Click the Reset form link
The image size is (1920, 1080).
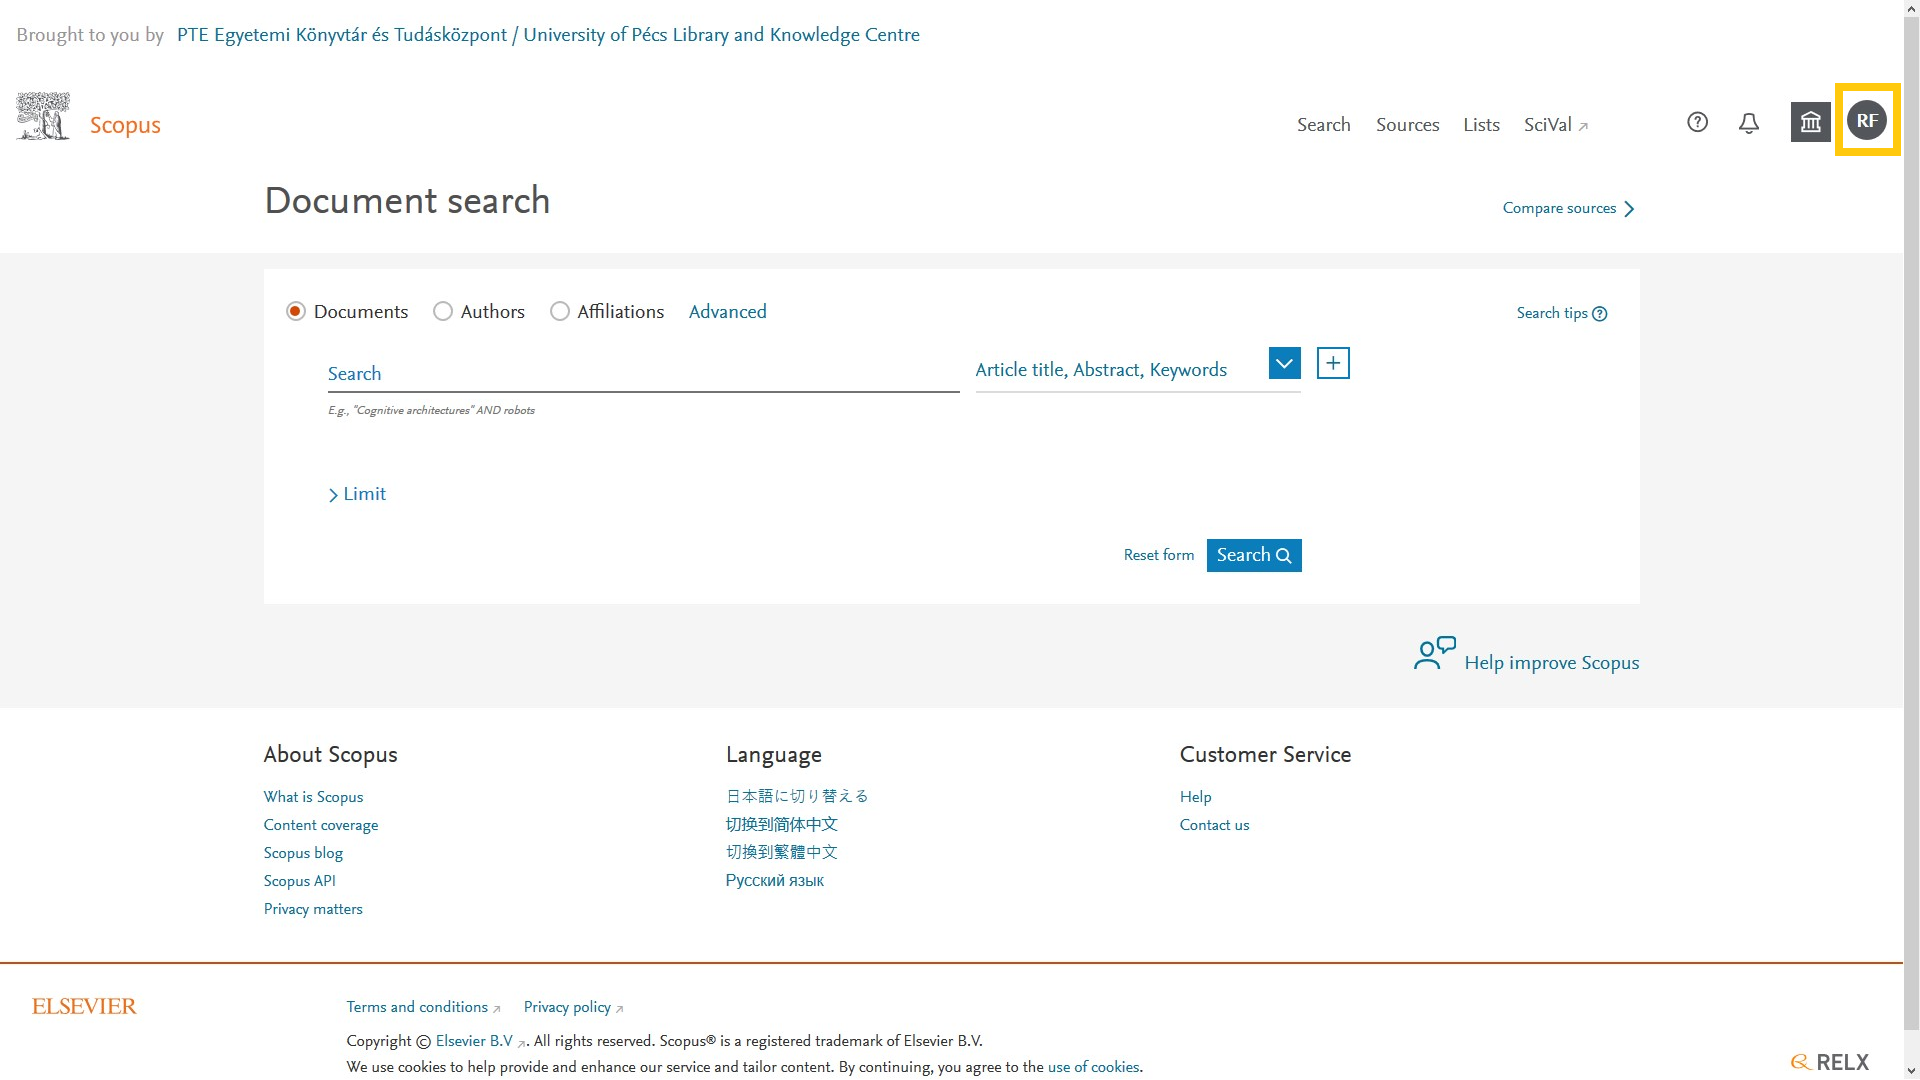pyautogui.click(x=1158, y=555)
